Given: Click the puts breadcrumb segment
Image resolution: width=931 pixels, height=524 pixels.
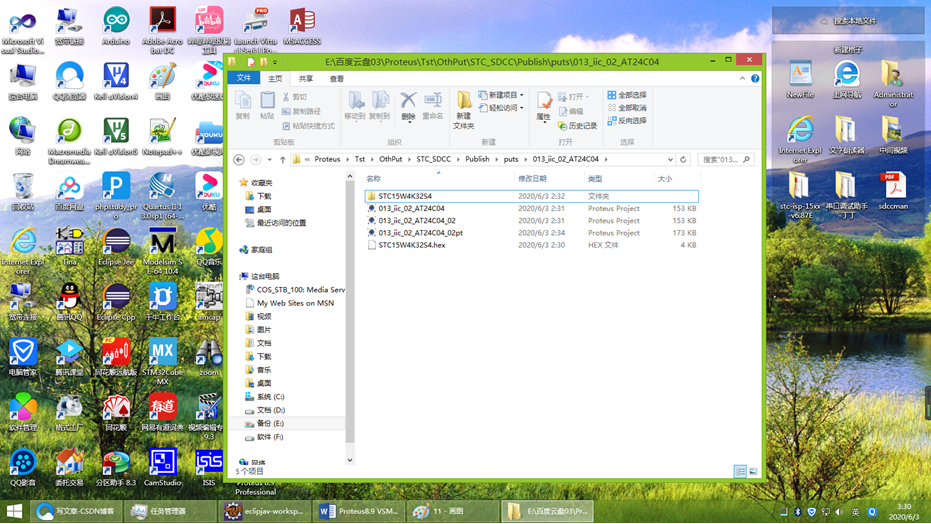Looking at the screenshot, I should pyautogui.click(x=511, y=159).
